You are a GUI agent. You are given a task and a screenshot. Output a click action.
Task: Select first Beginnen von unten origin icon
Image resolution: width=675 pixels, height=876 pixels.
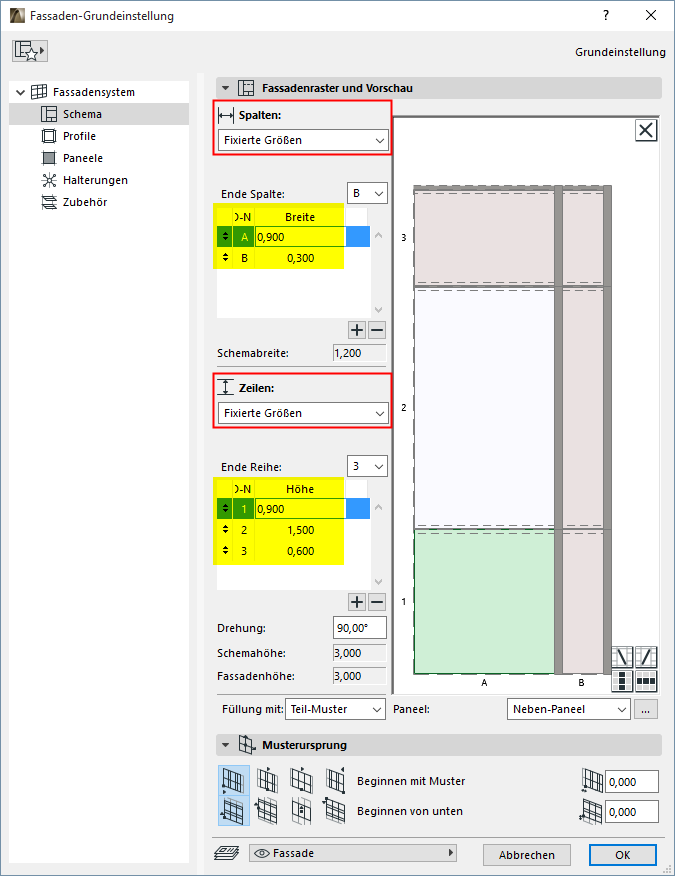click(x=234, y=811)
